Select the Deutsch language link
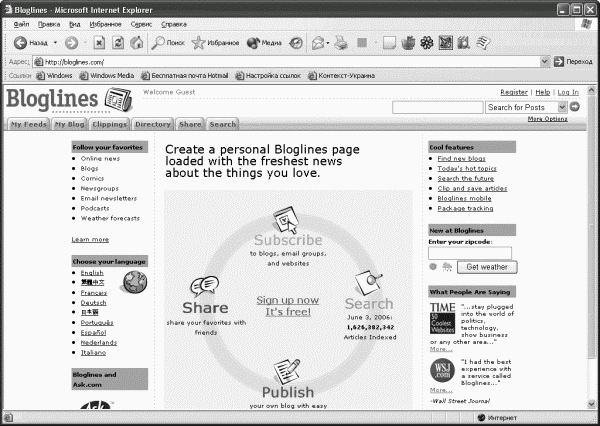The width and height of the screenshot is (600, 426). point(93,302)
